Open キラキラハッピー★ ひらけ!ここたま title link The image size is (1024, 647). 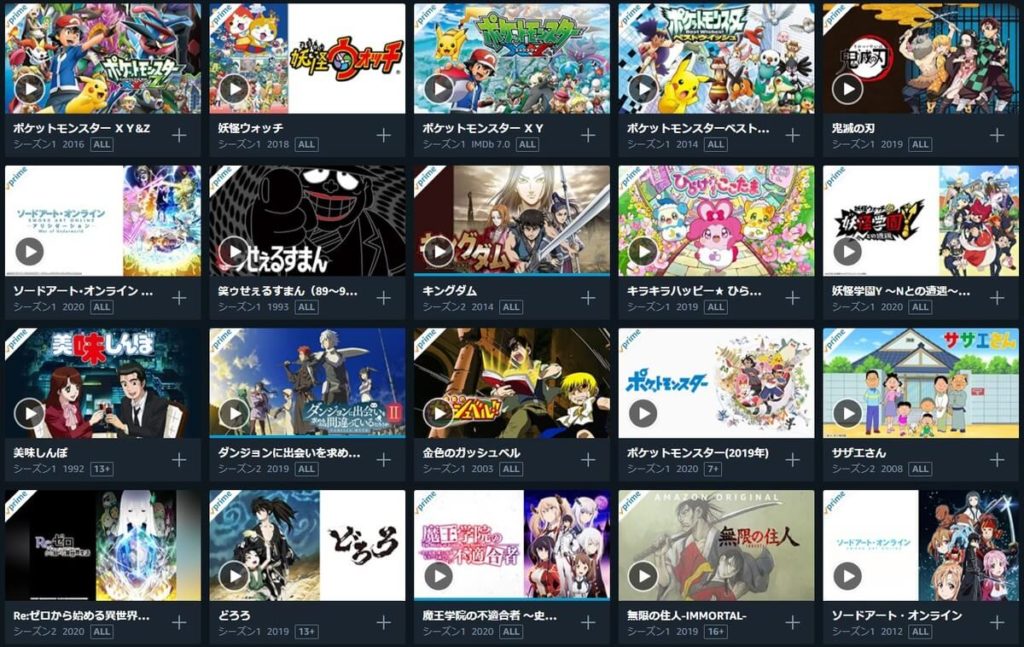click(694, 291)
